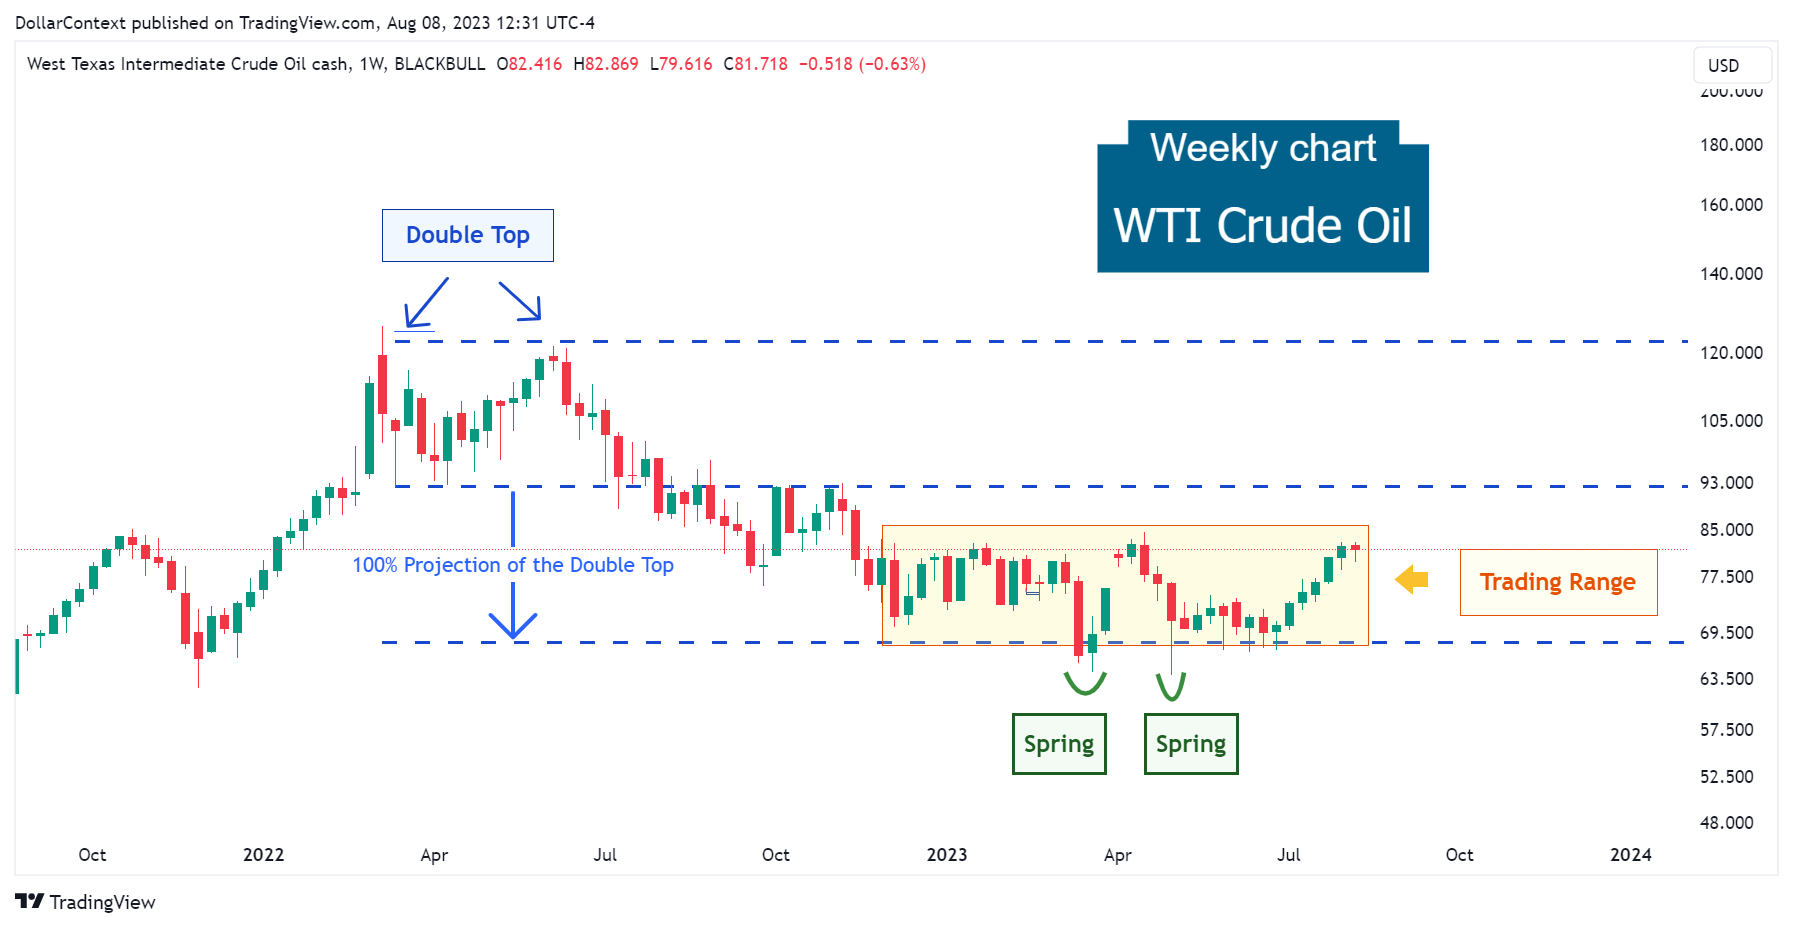Select the yellow trading range rectangle

pos(1125,585)
